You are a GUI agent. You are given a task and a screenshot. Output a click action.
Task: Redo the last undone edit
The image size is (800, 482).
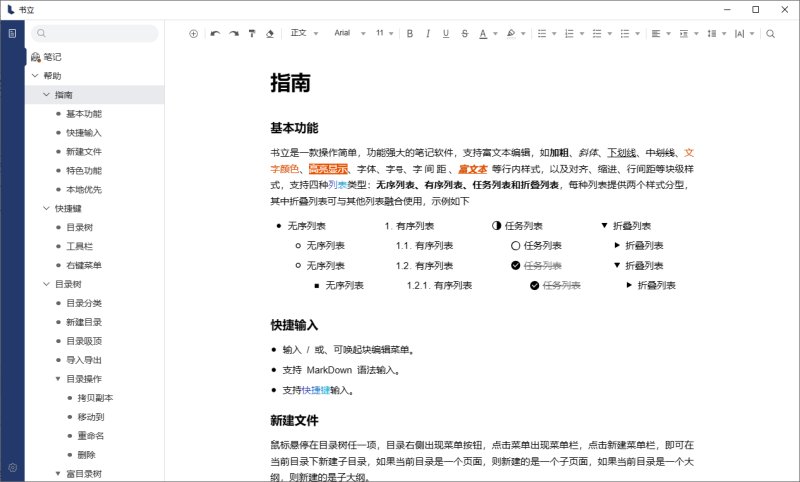pyautogui.click(x=234, y=34)
